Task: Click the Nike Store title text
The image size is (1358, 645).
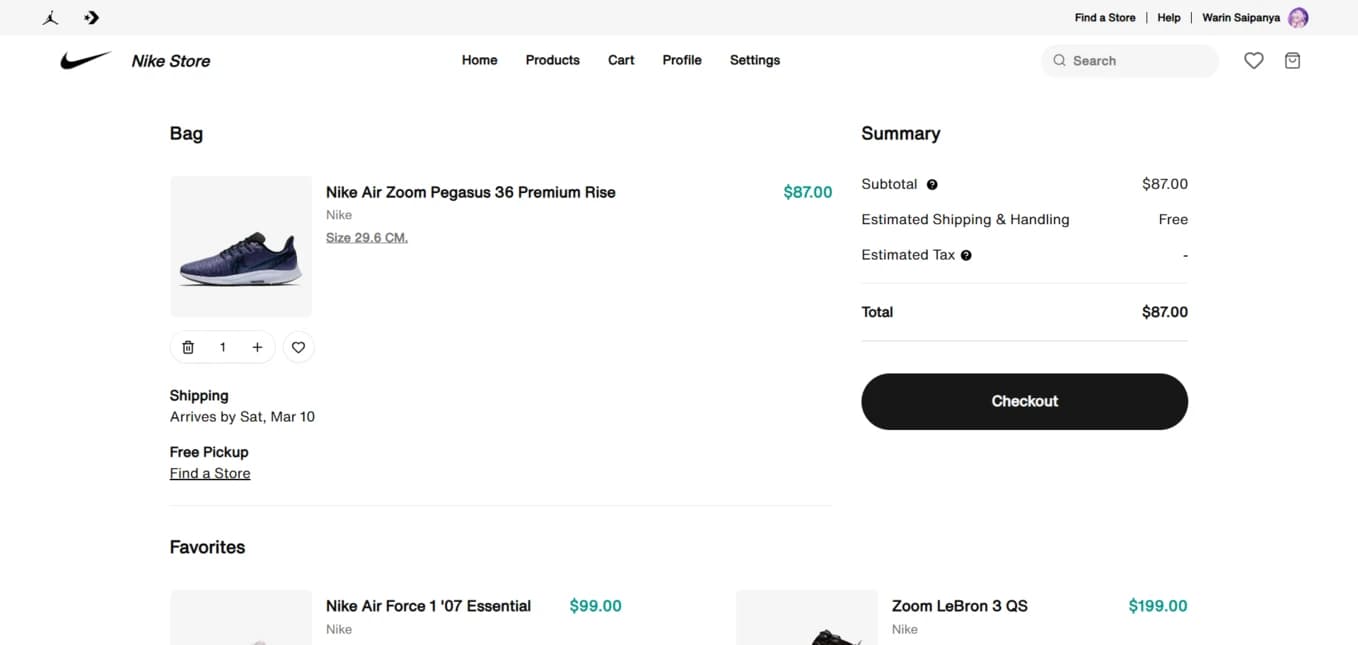Action: pyautogui.click(x=171, y=61)
